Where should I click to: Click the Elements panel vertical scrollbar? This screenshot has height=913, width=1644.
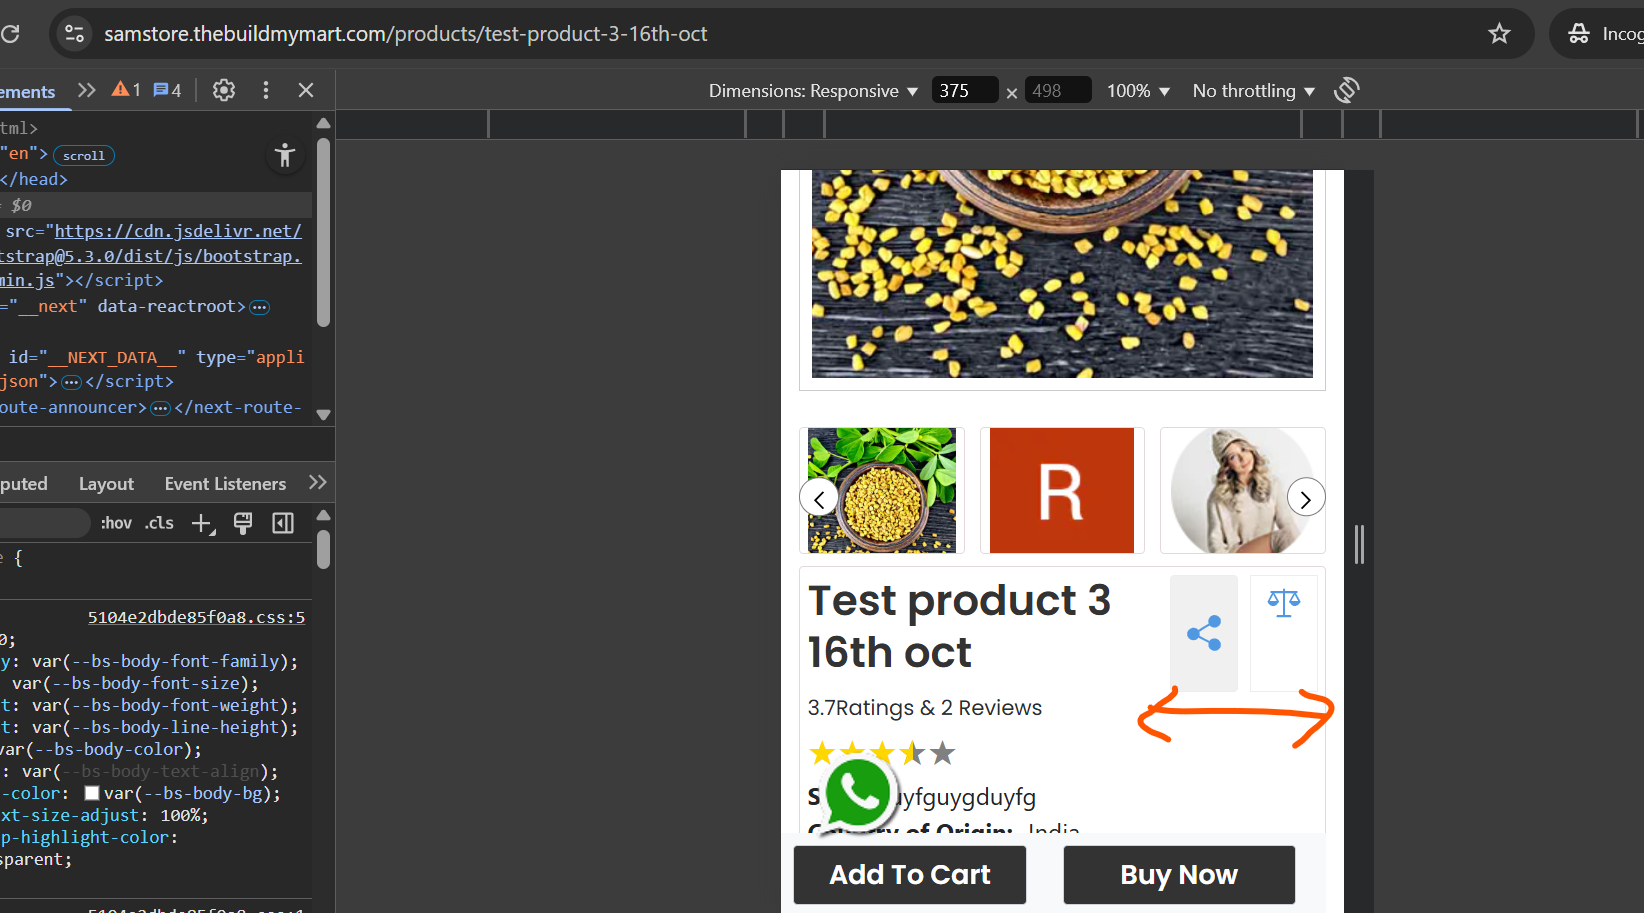(x=323, y=233)
